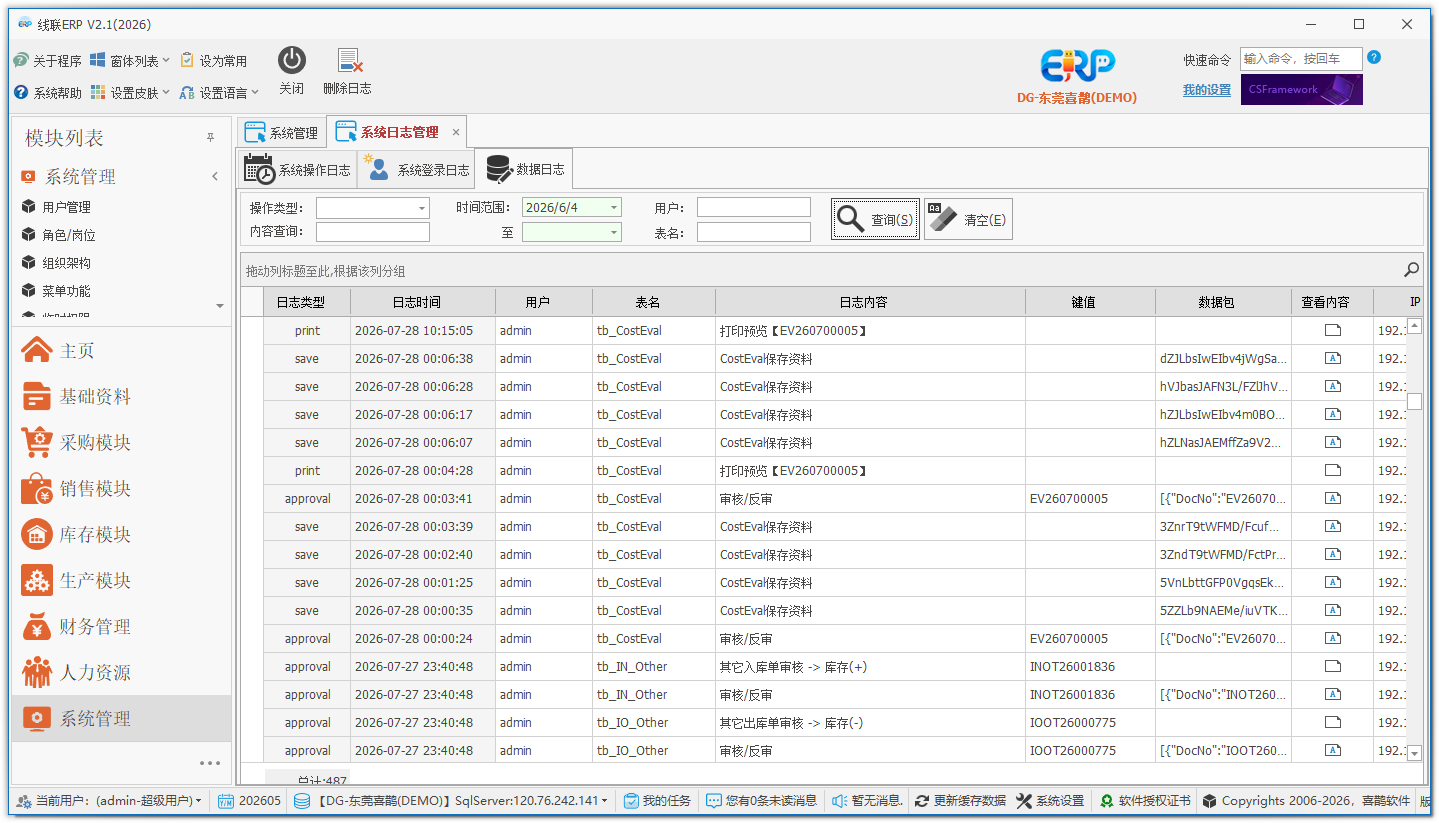The image size is (1439, 823).
Task: Click the 关闭 power icon in toolbar
Action: (x=291, y=60)
